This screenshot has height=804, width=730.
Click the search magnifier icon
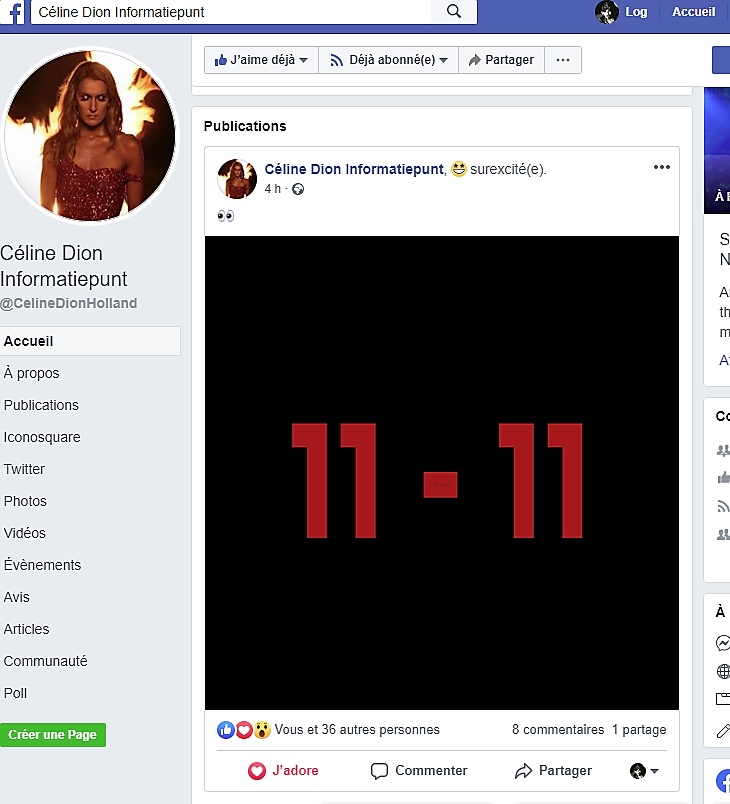click(x=454, y=12)
